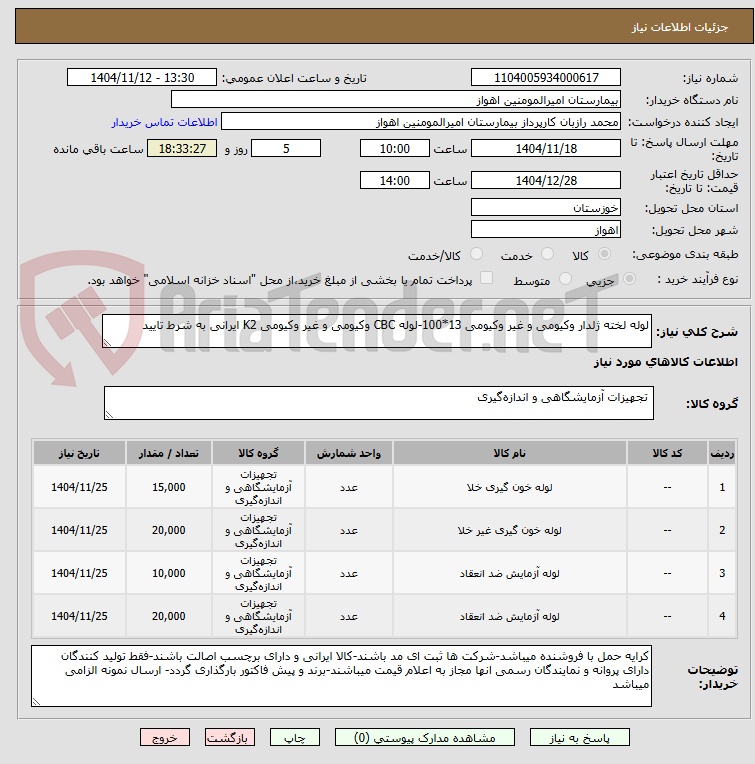Open مشاهده مدارک پیوستی (0) button
This screenshot has width=755, height=764.
(x=424, y=737)
